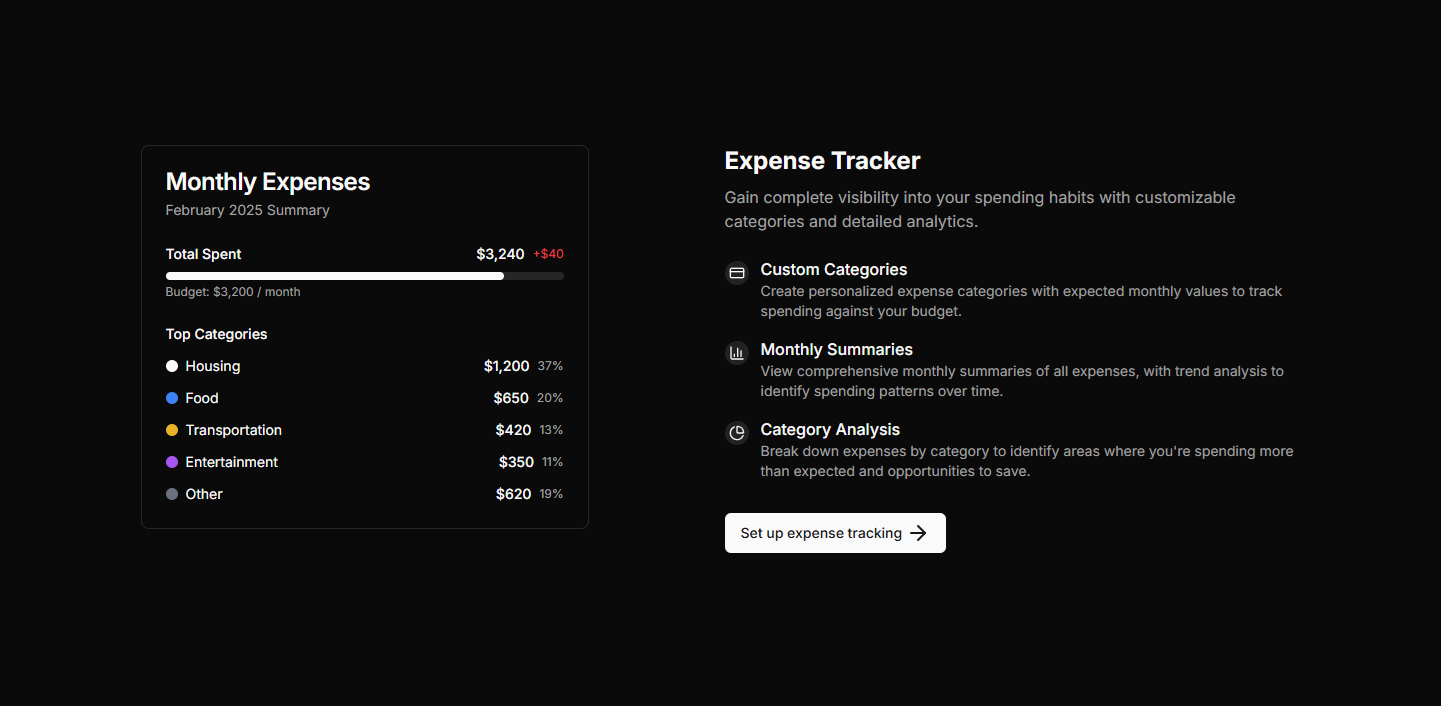Click the Top Categories section header

pyautogui.click(x=216, y=334)
